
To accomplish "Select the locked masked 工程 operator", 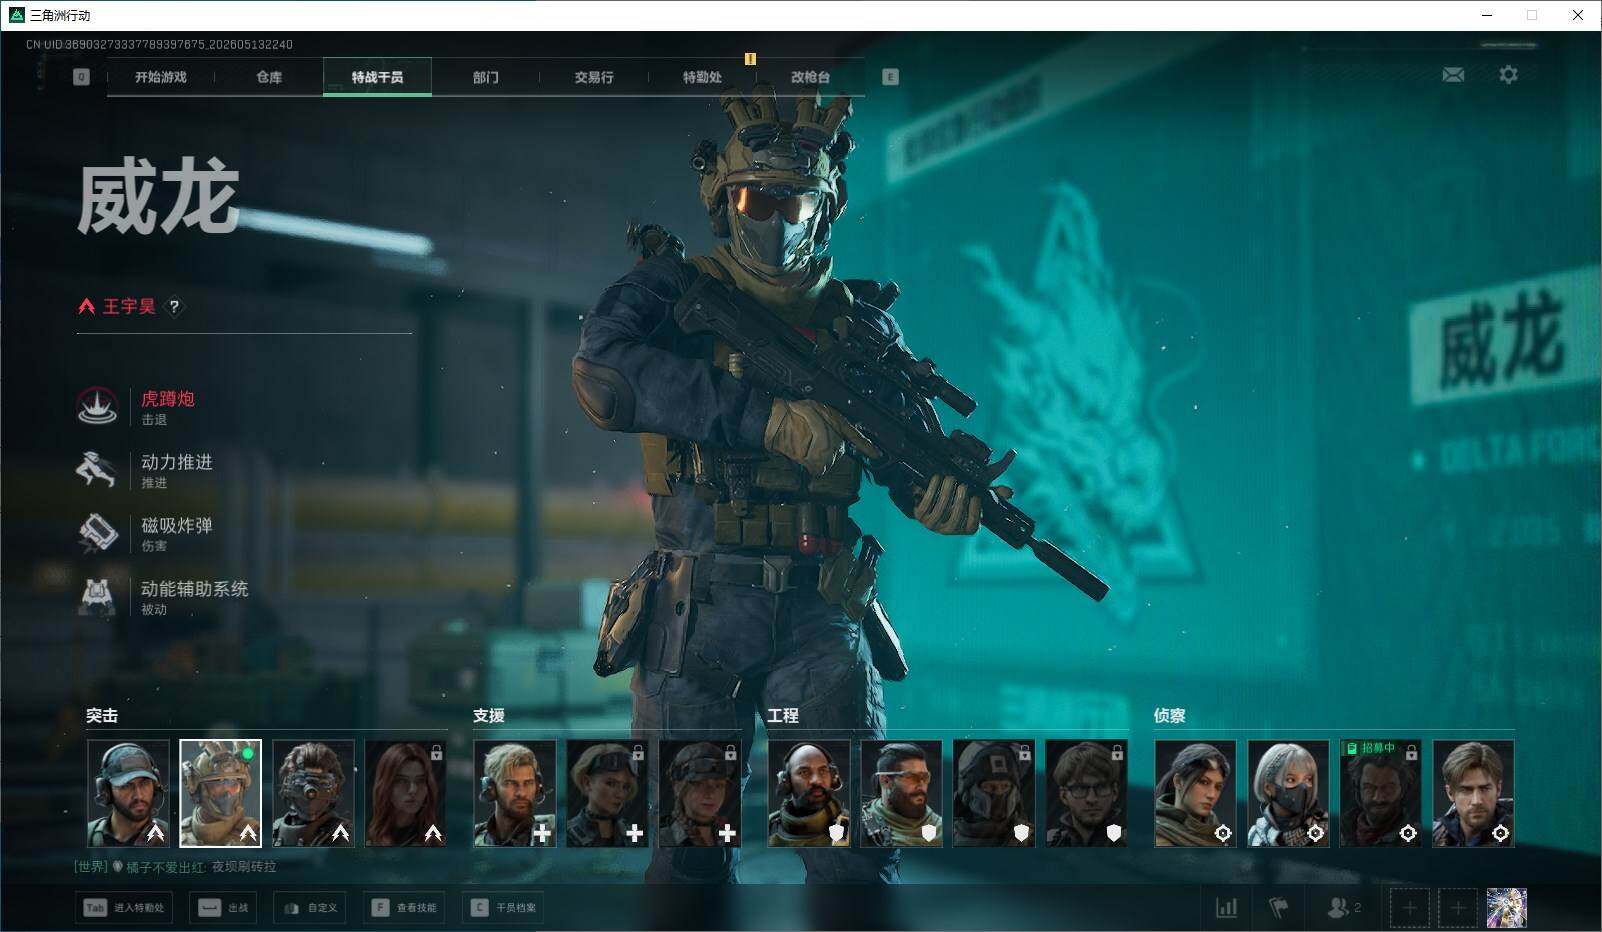I will (x=994, y=793).
